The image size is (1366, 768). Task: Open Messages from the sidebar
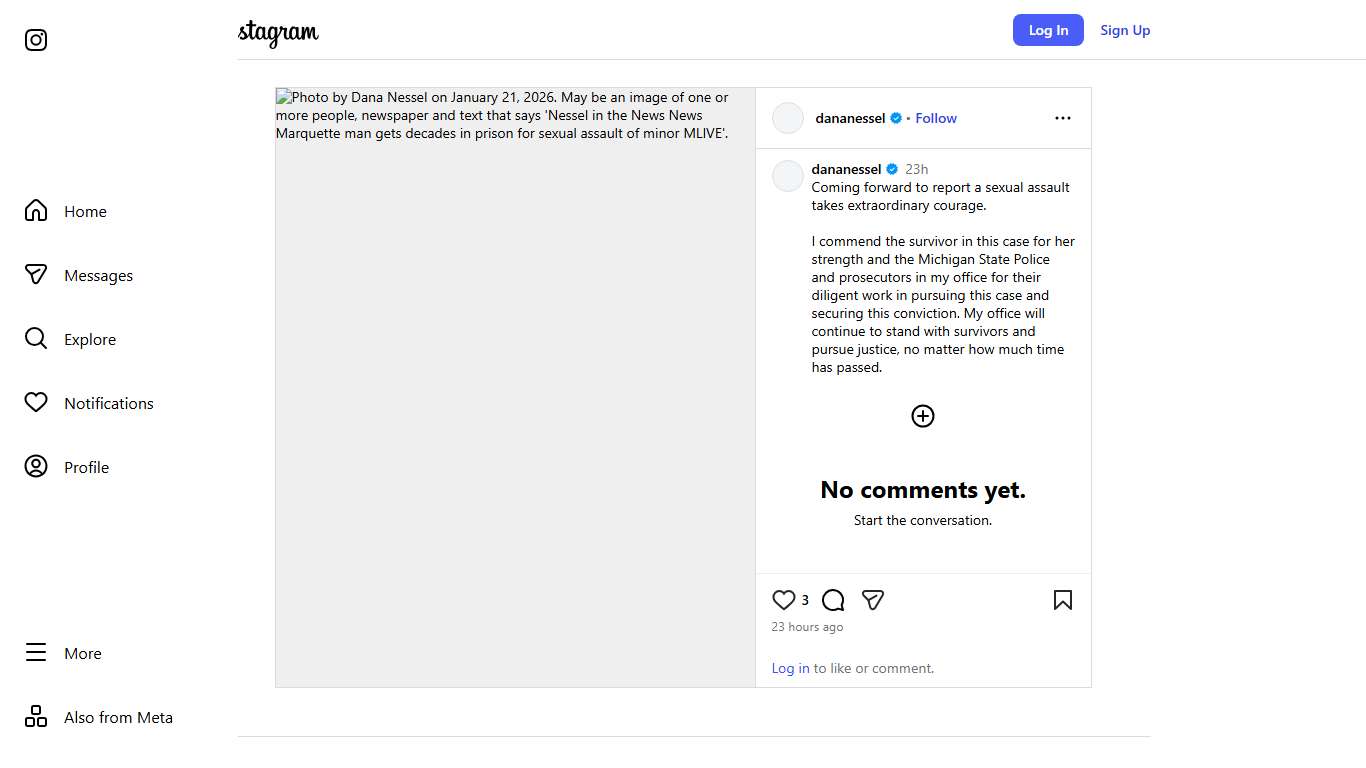(36, 275)
